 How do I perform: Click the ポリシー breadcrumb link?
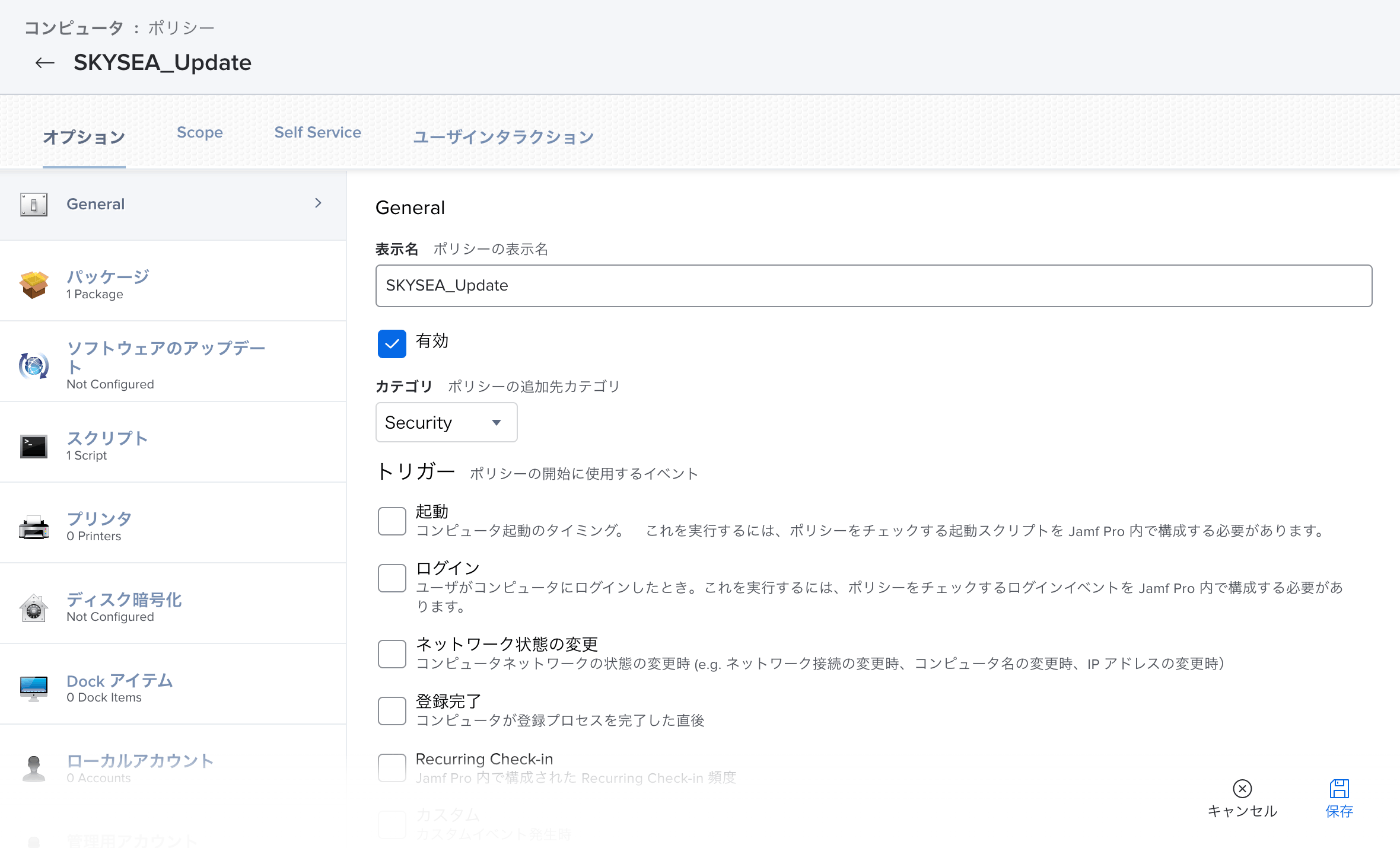[x=181, y=28]
